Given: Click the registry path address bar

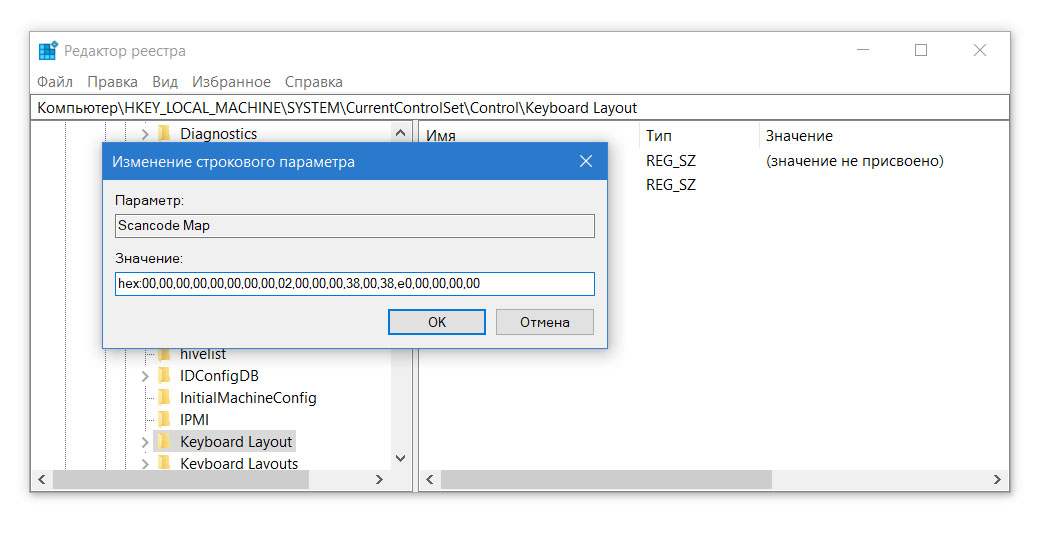Looking at the screenshot, I should (520, 108).
